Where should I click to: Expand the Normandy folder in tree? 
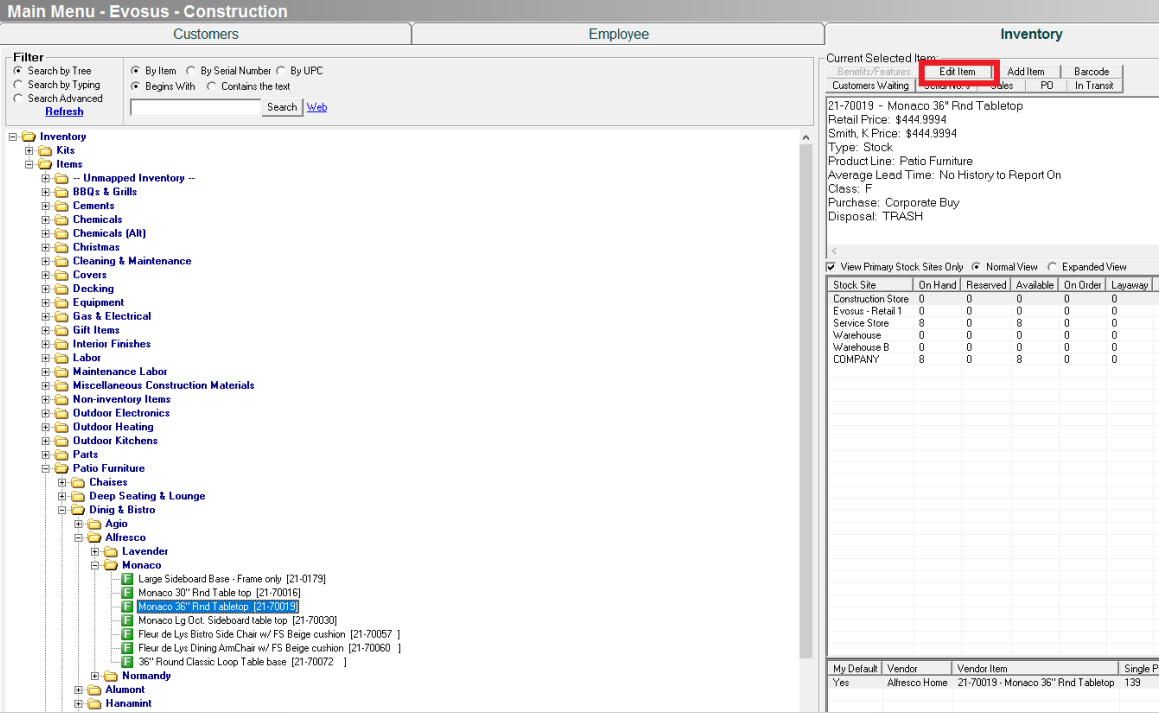[96, 676]
